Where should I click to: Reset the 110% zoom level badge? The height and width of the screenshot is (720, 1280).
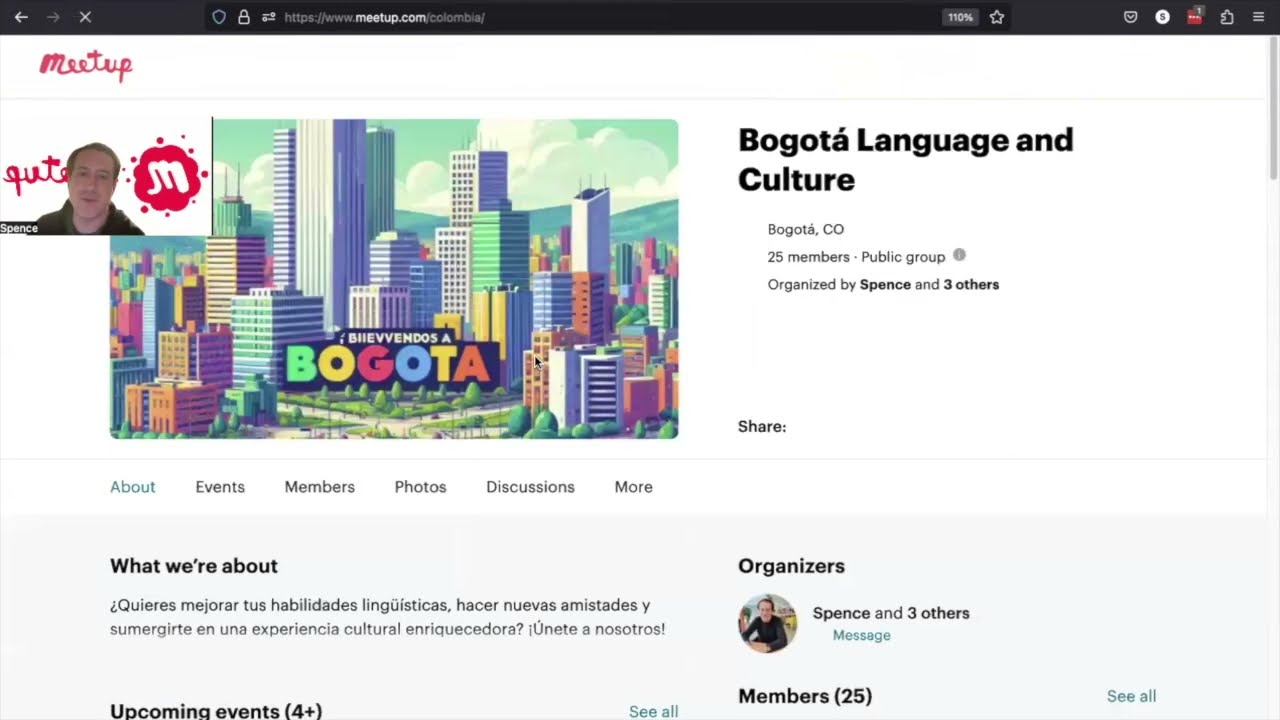point(960,17)
